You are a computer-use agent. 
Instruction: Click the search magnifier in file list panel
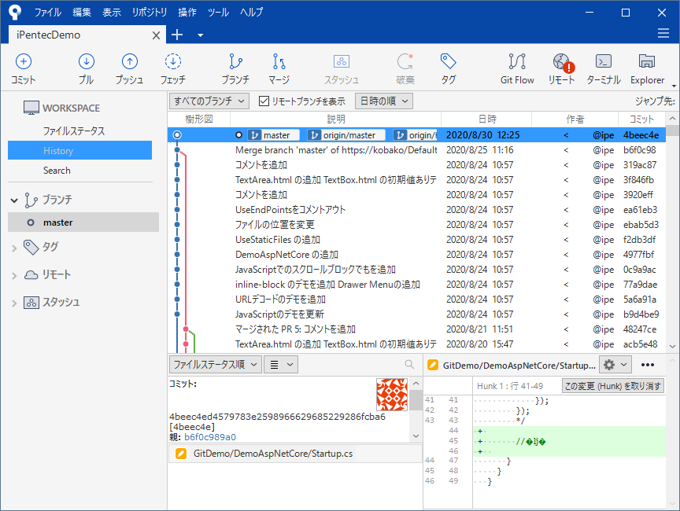pyautogui.click(x=409, y=364)
